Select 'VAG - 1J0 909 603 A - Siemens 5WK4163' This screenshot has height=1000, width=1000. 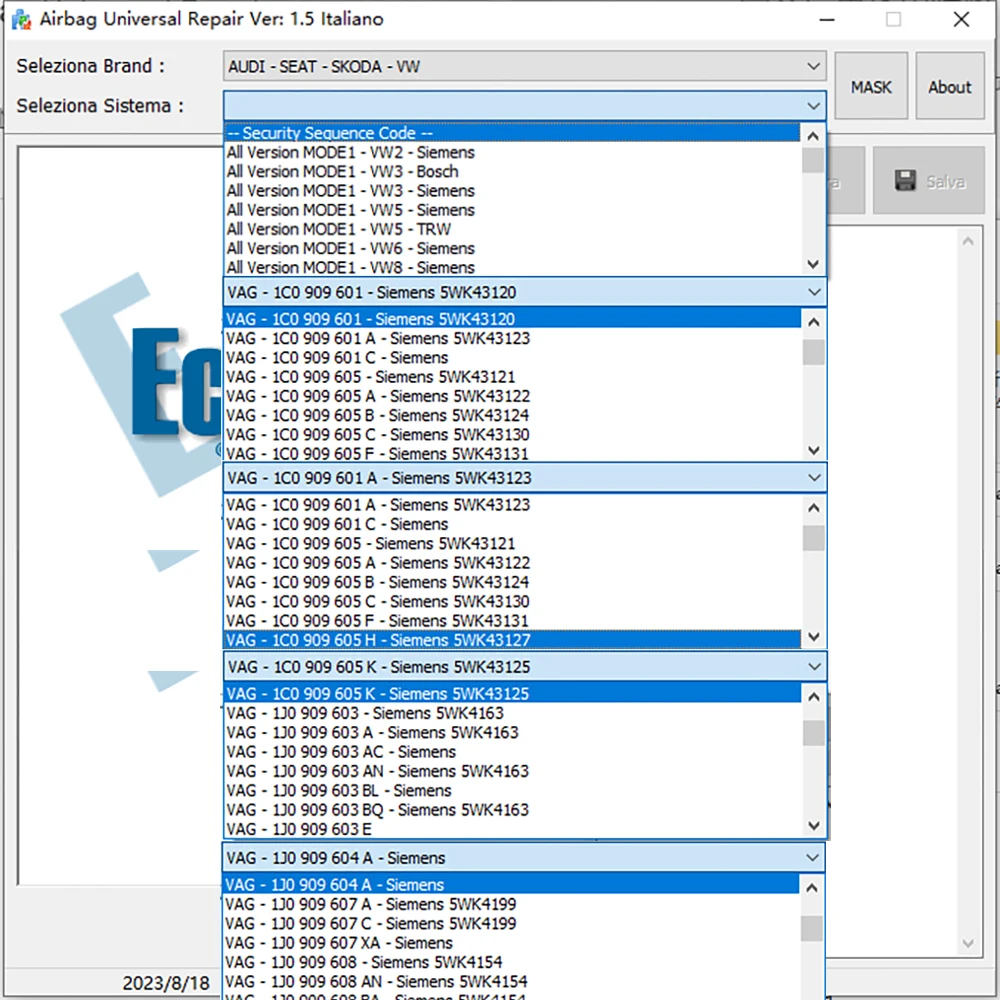click(512, 732)
